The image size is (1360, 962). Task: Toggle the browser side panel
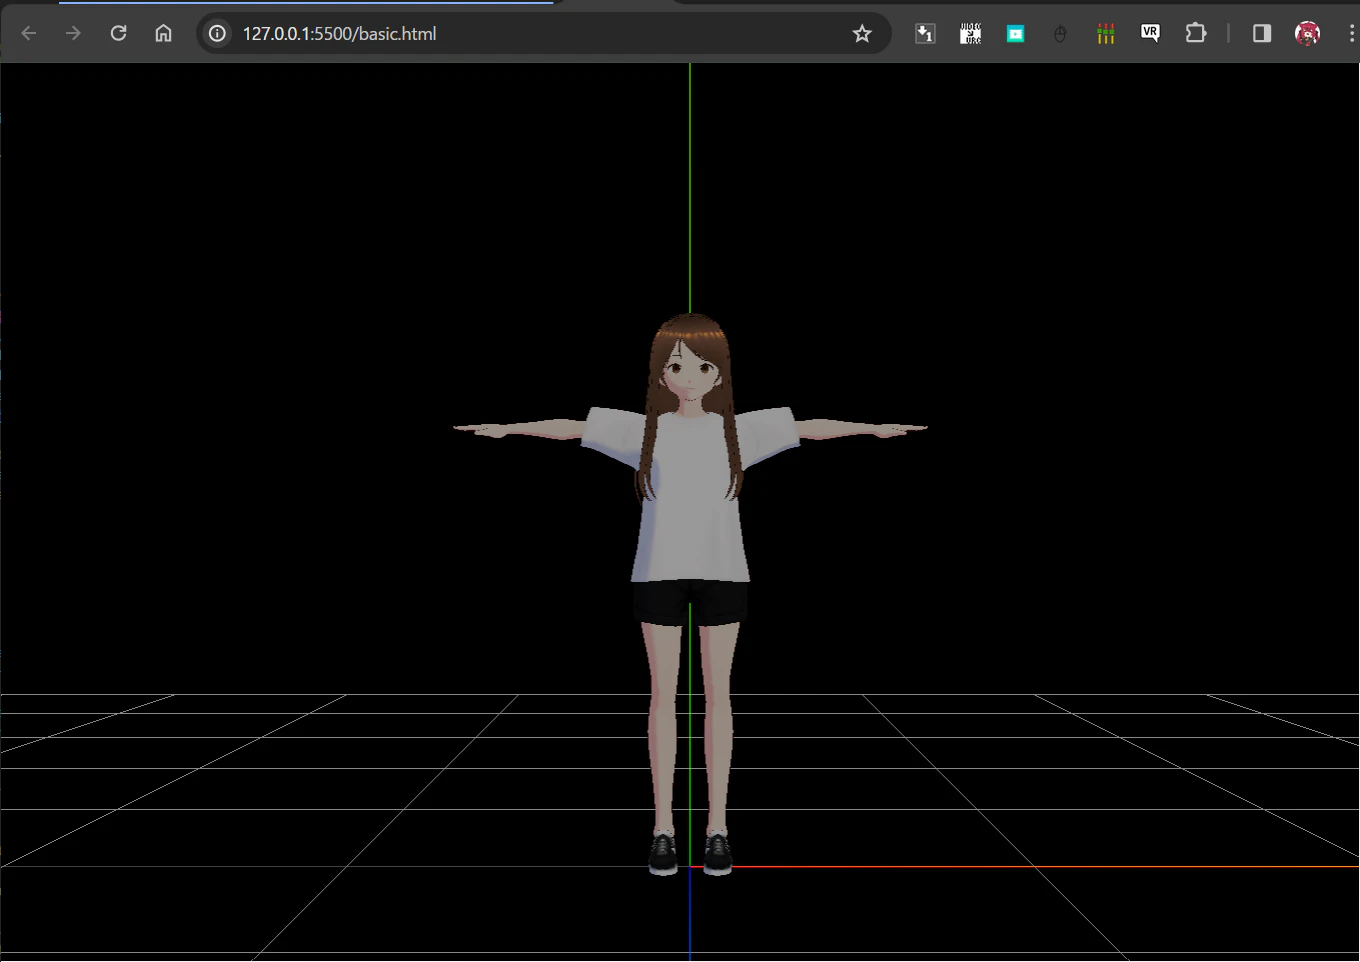(x=1262, y=34)
